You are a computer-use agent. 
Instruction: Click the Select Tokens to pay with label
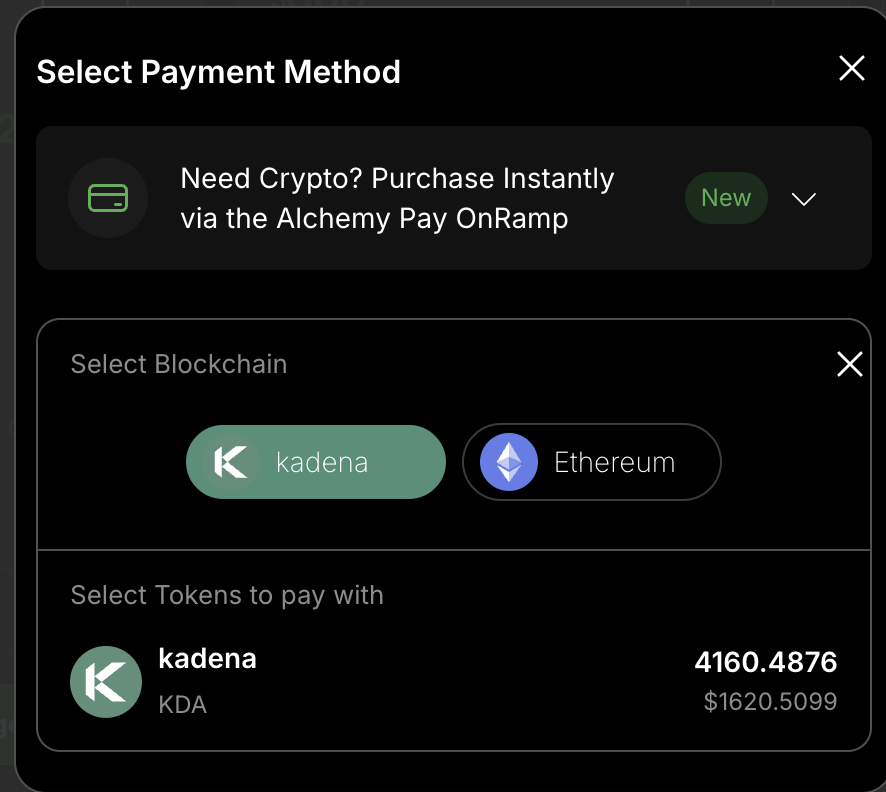point(227,596)
